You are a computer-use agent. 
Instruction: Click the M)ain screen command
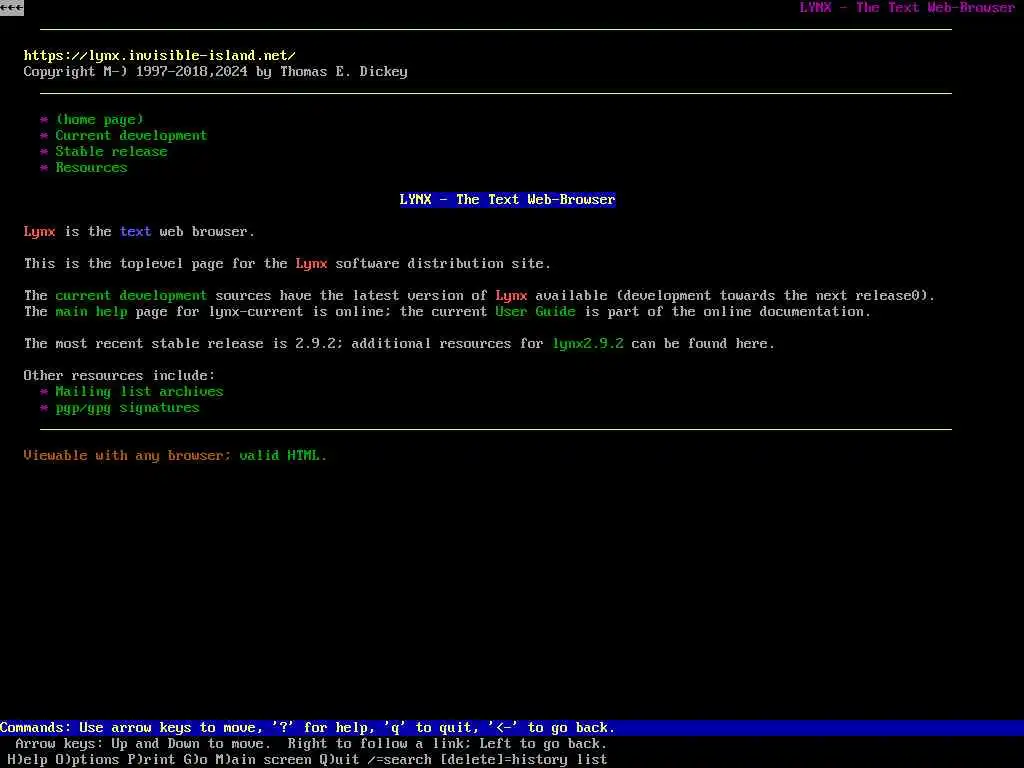[263, 760]
